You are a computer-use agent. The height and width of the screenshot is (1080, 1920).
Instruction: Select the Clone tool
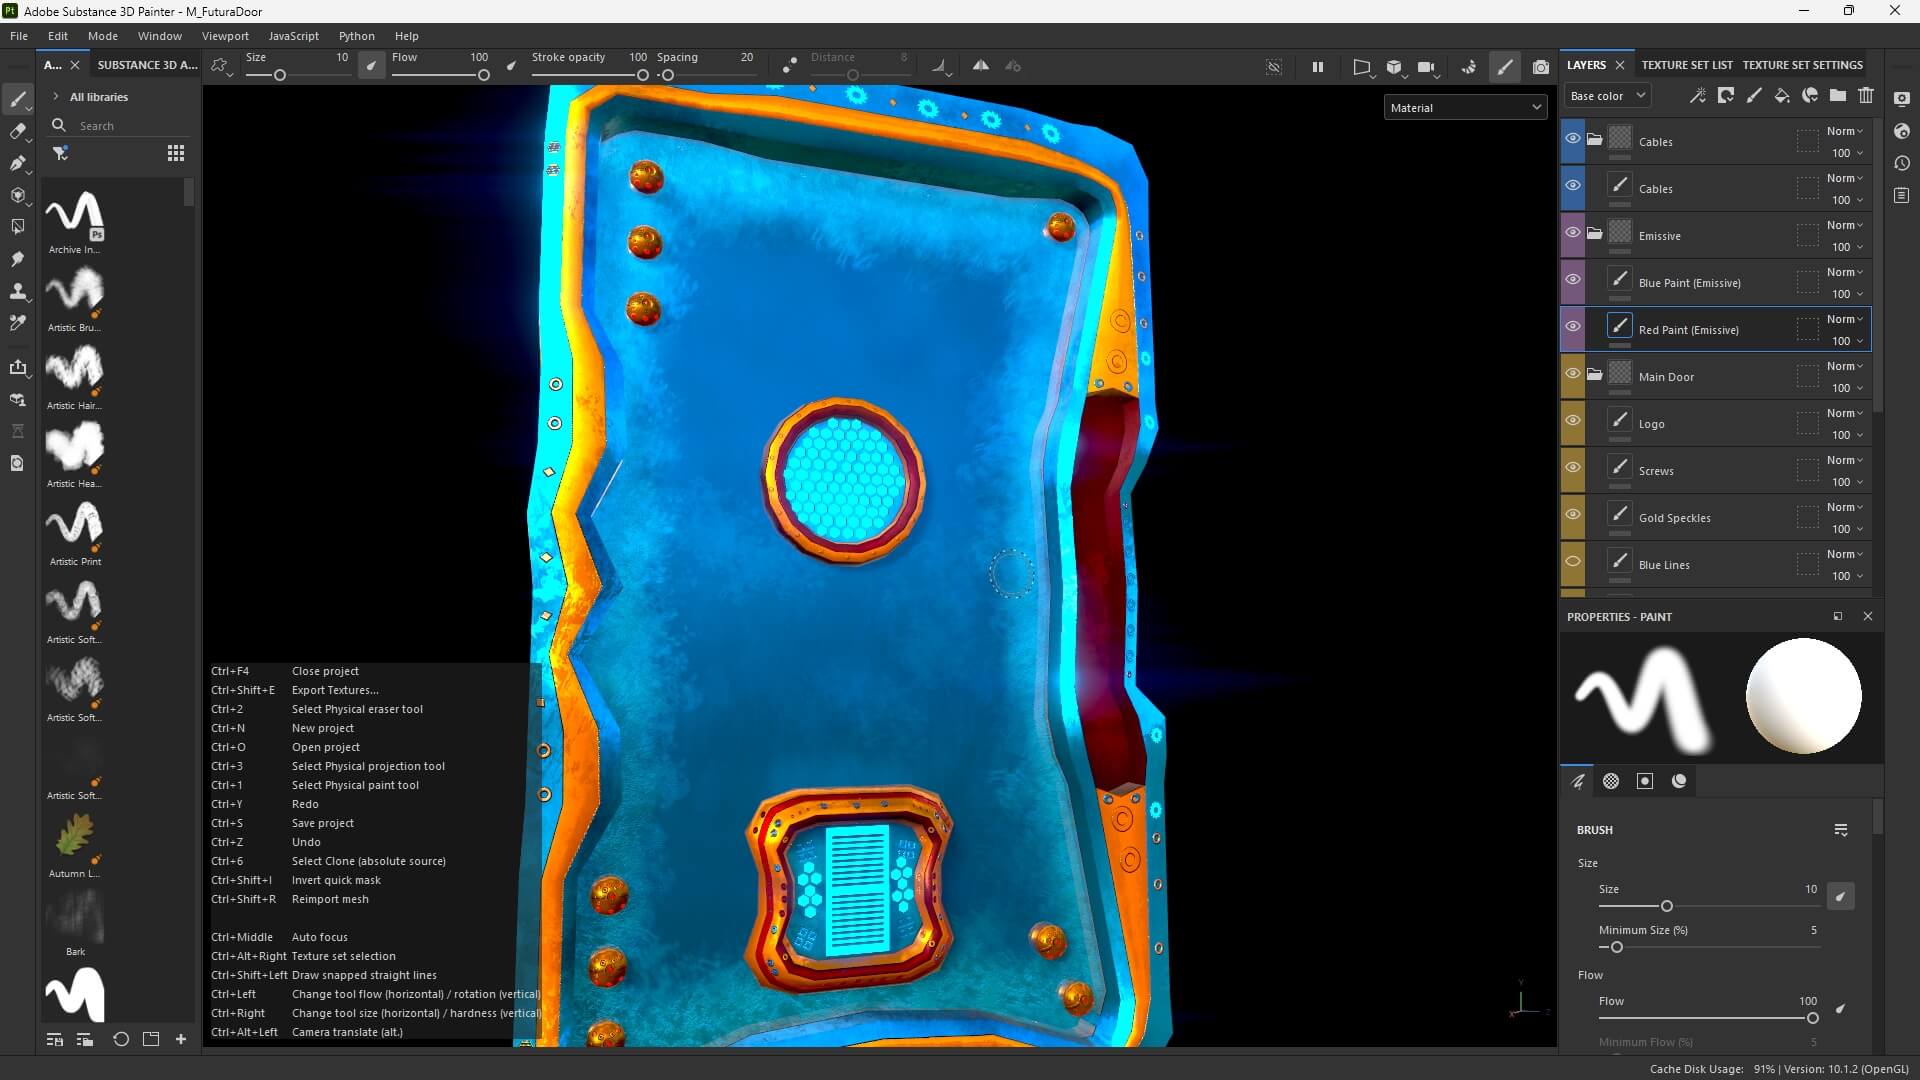(17, 291)
